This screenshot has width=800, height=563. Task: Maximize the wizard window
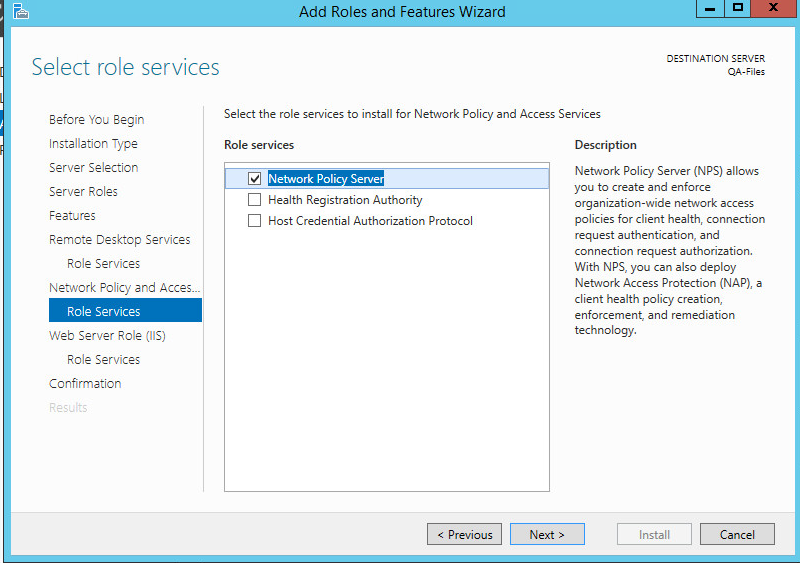(738, 8)
